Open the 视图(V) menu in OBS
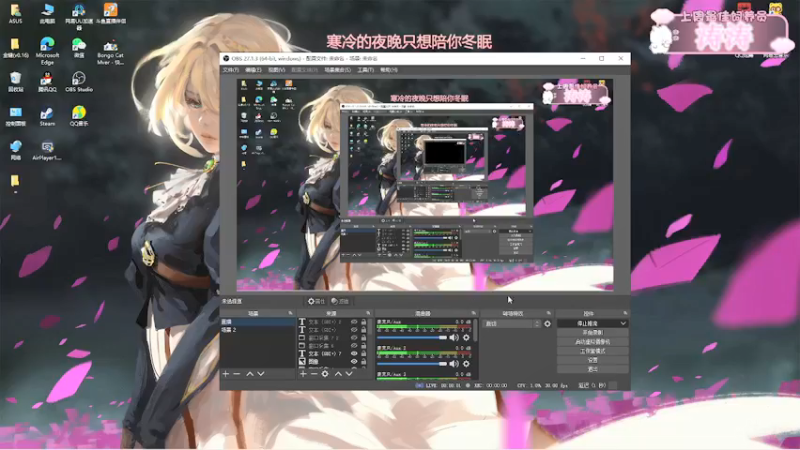This screenshot has height=450, width=800. pyautogui.click(x=277, y=70)
